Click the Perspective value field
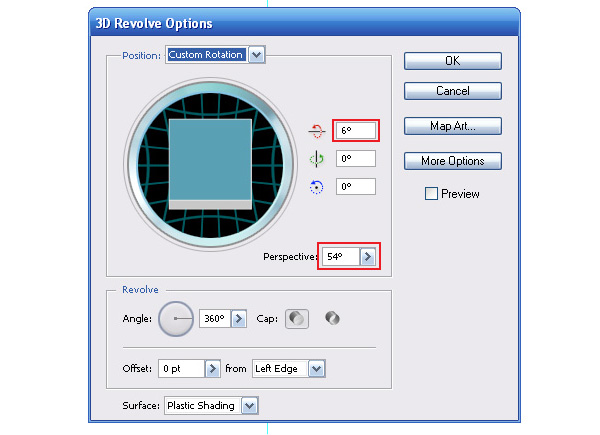This screenshot has width=600, height=435. pos(341,256)
